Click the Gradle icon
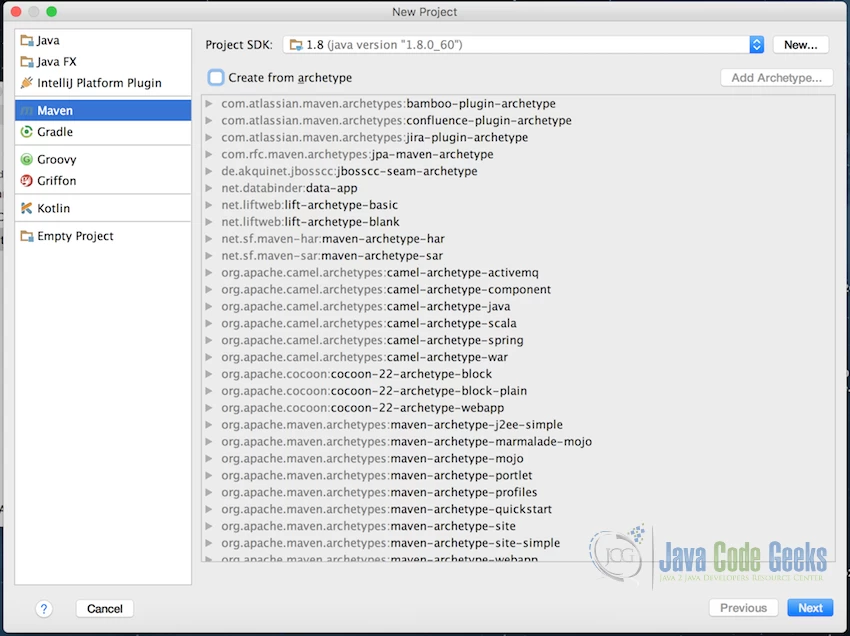The width and height of the screenshot is (850, 636). [27, 132]
